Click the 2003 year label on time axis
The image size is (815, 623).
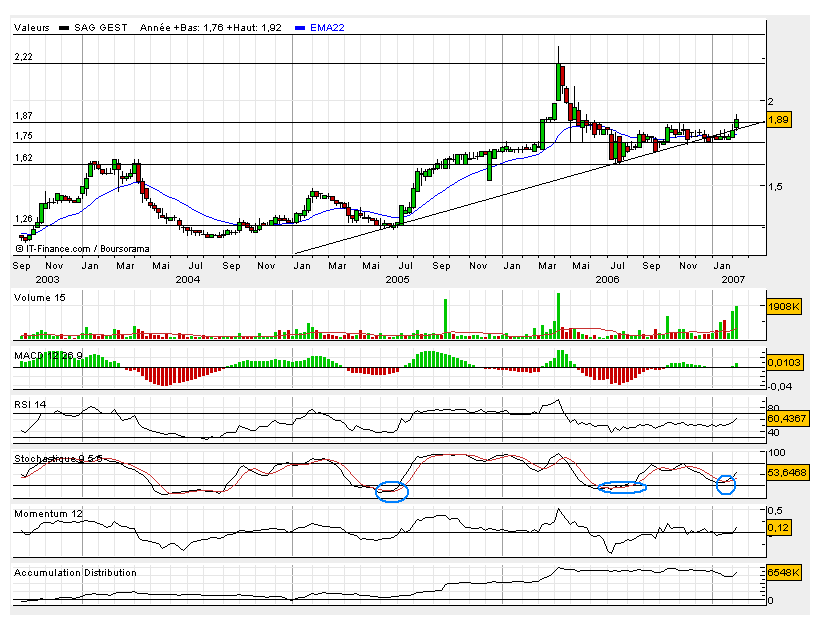47,280
